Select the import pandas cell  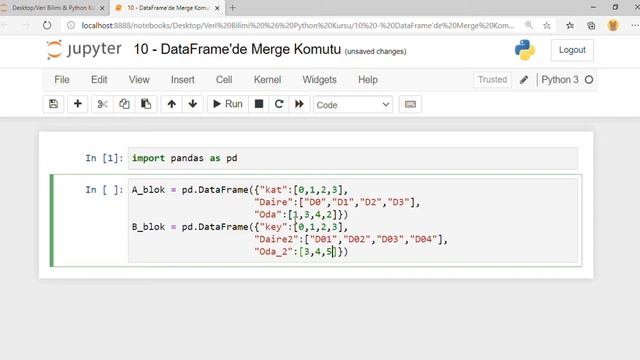point(353,158)
